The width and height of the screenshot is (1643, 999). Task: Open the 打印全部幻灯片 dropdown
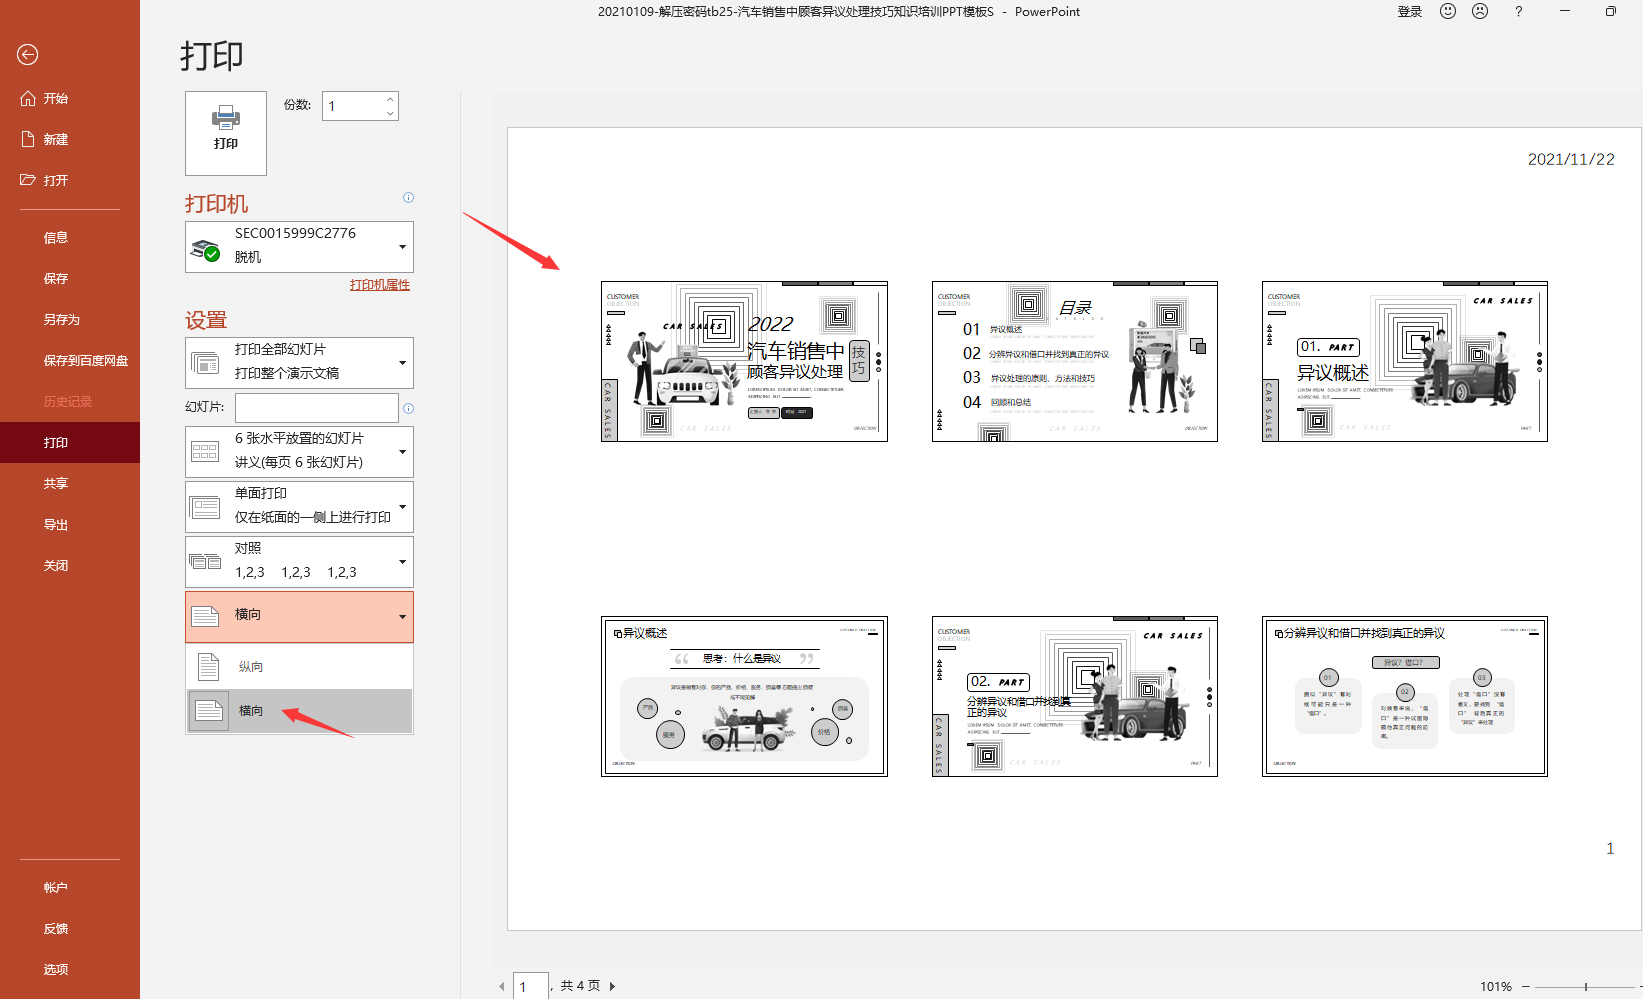[x=299, y=362]
